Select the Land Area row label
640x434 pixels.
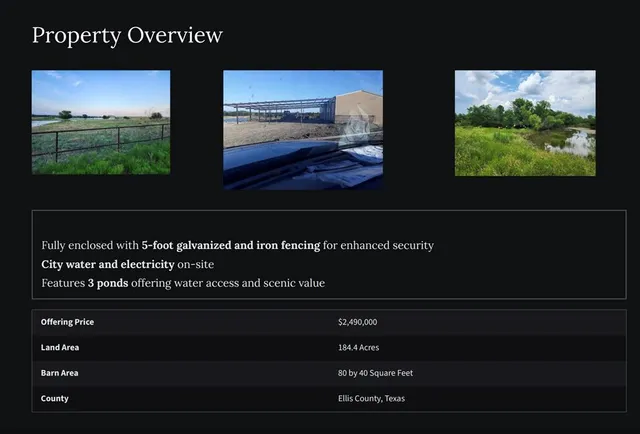click(x=60, y=347)
